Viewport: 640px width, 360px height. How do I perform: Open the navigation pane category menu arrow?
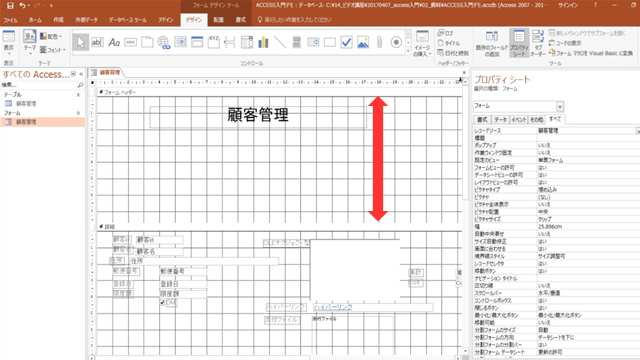coord(73,74)
